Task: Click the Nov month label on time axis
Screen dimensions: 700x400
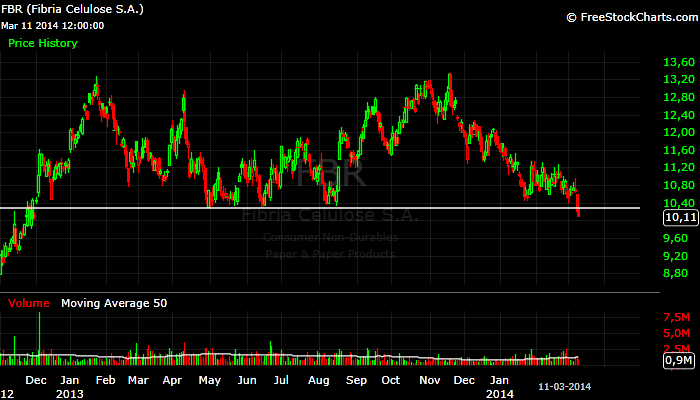Action: (x=430, y=380)
